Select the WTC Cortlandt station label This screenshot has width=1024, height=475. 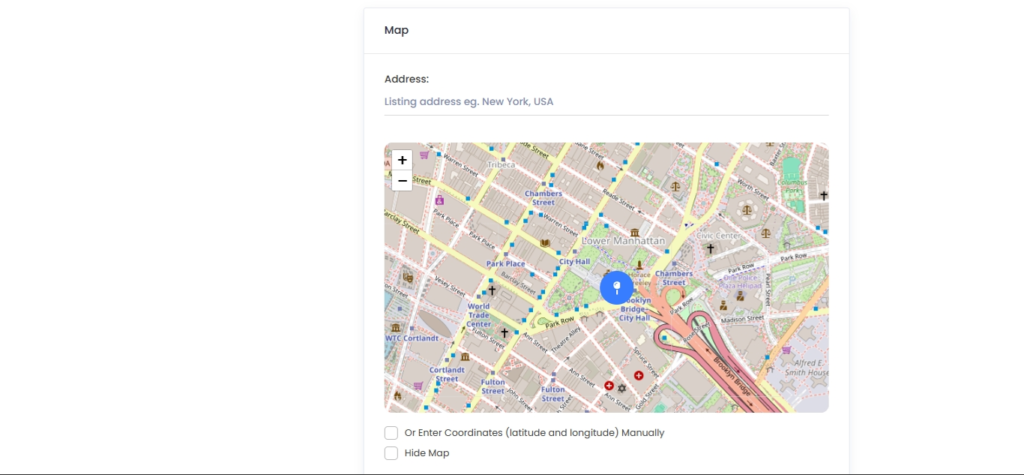click(x=411, y=338)
